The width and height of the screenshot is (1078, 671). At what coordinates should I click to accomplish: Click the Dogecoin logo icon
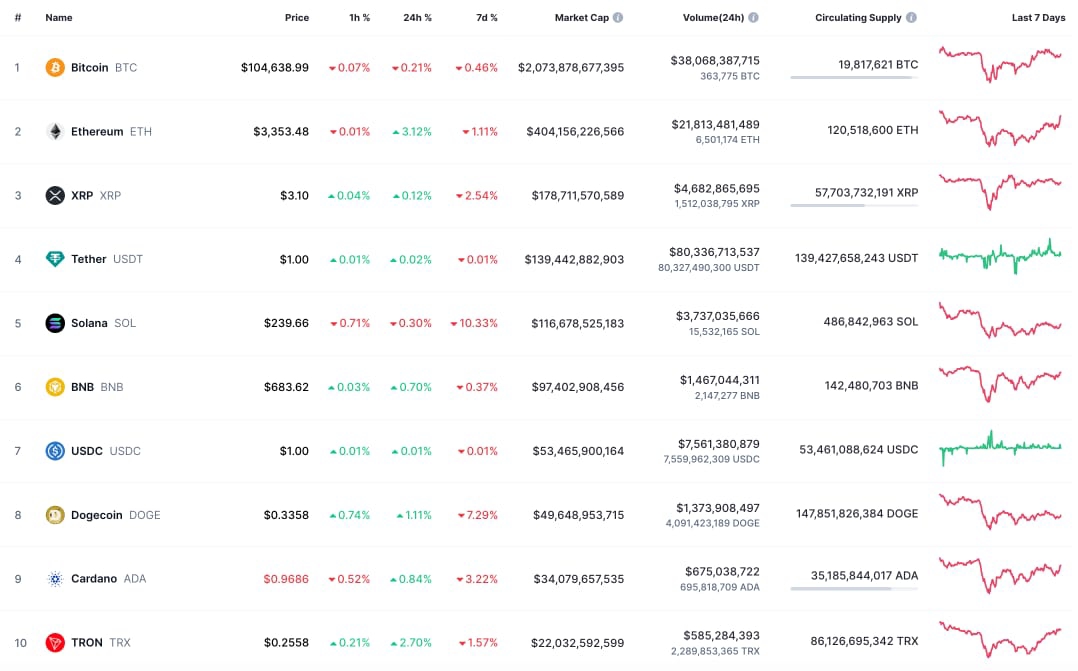[55, 515]
